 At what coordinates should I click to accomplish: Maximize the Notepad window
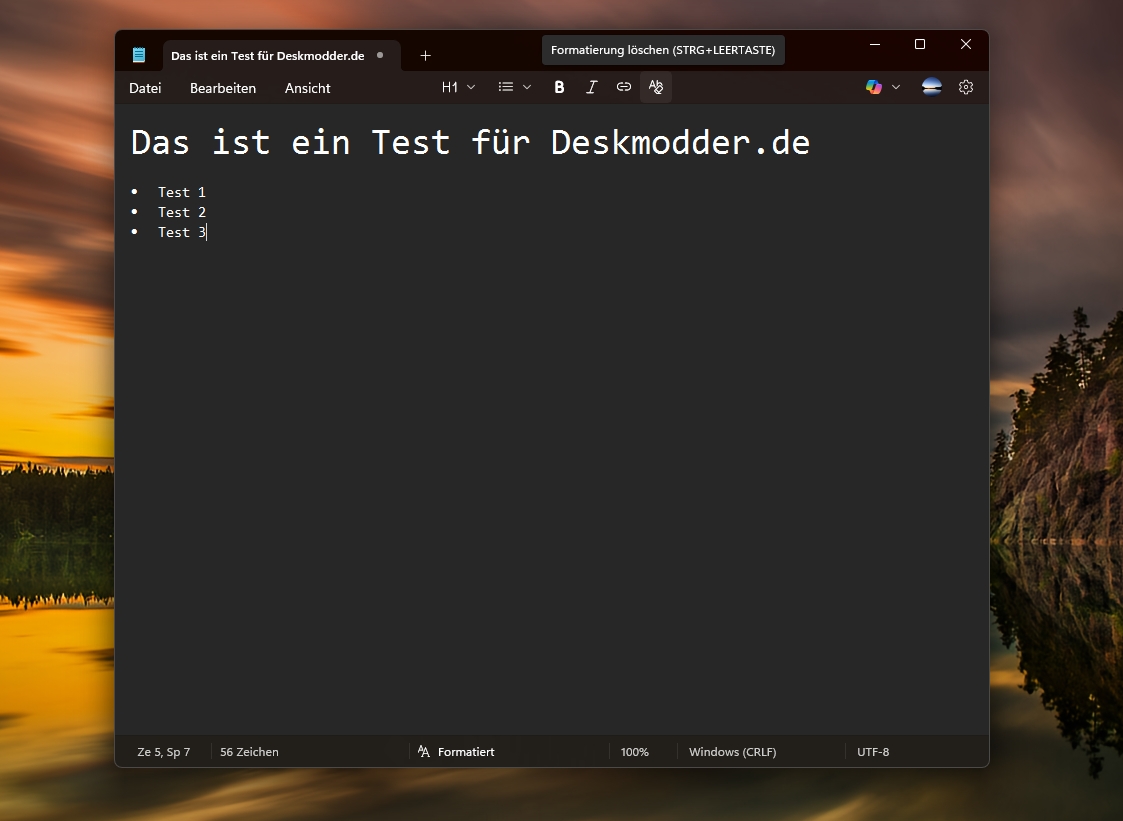(920, 44)
